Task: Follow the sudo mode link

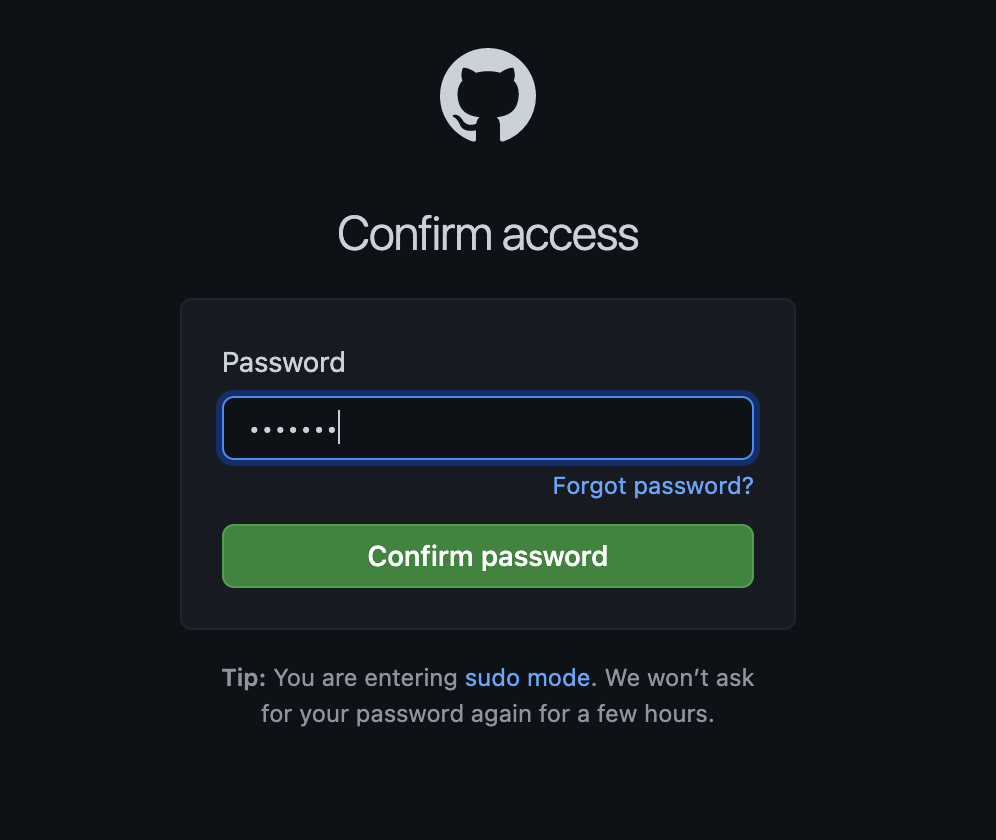Action: 527,678
